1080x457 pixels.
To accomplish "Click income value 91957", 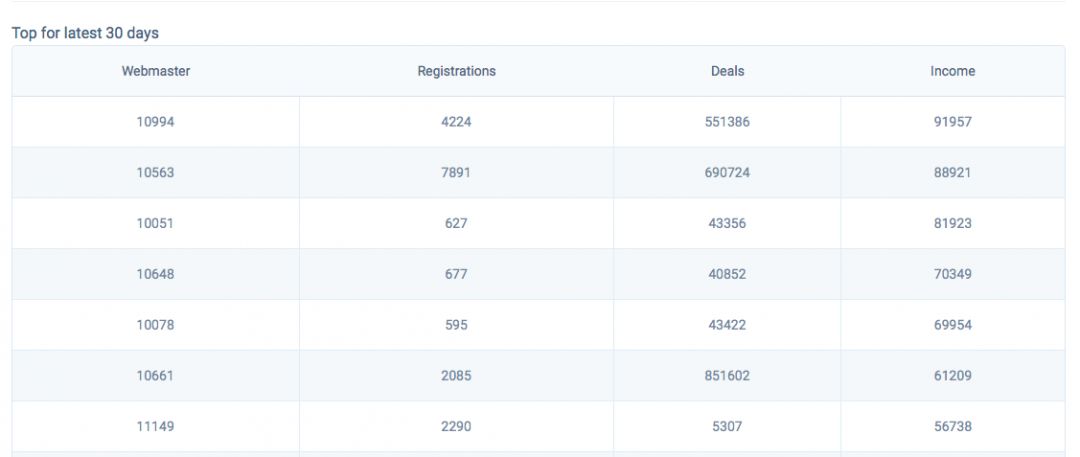I will 953,122.
